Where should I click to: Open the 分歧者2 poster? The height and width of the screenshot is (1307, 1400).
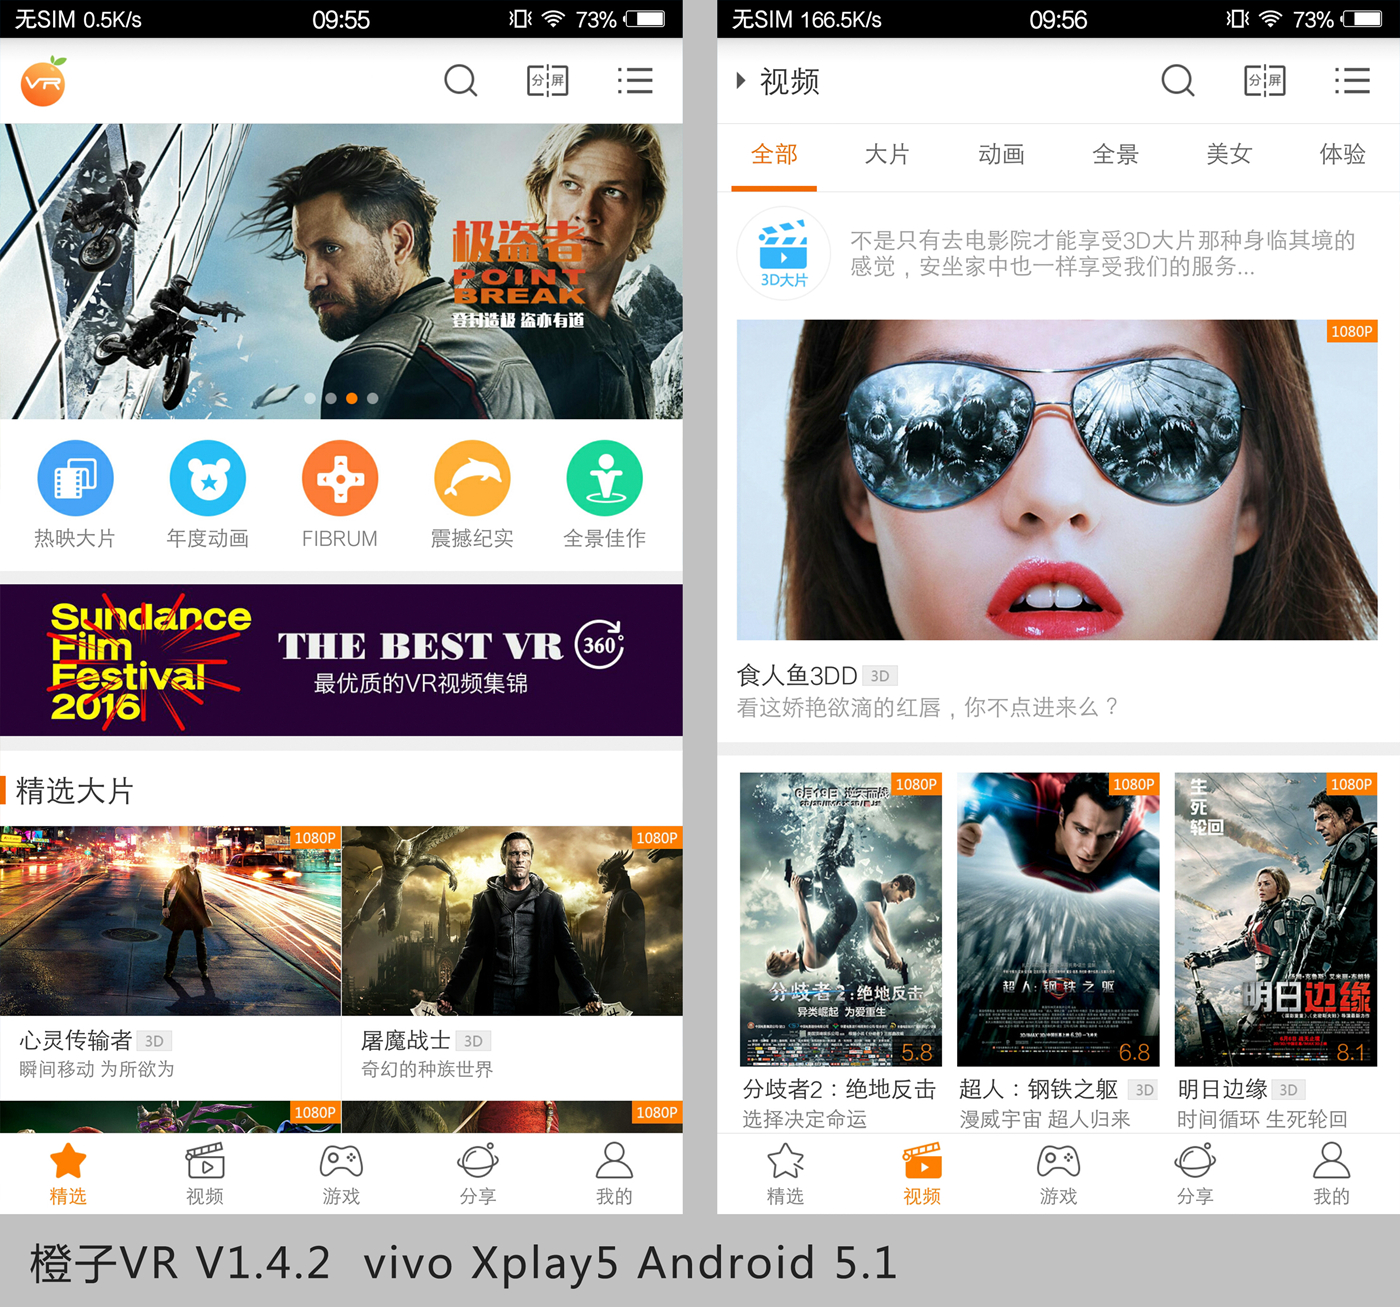[x=841, y=919]
